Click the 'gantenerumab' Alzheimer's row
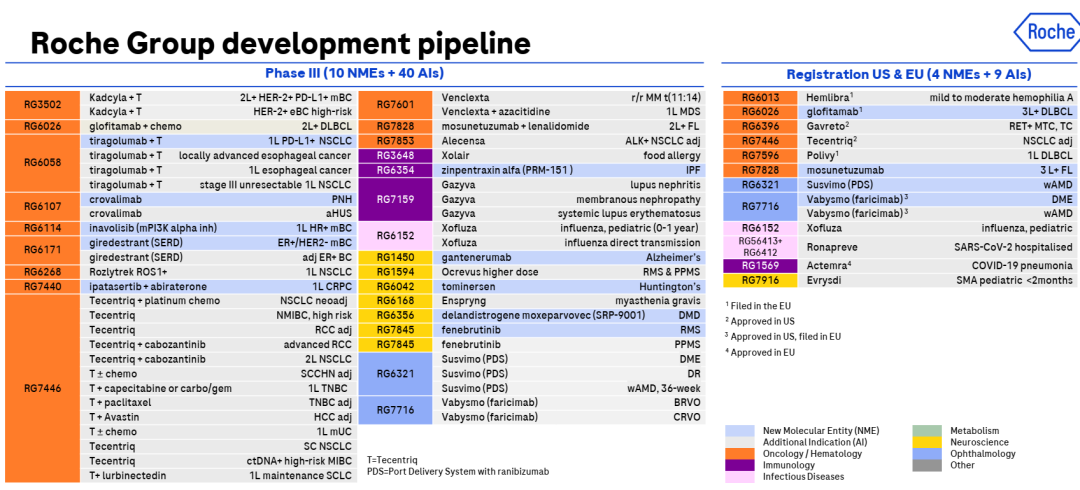Viewport: 1080px width, 490px height. coord(569,257)
